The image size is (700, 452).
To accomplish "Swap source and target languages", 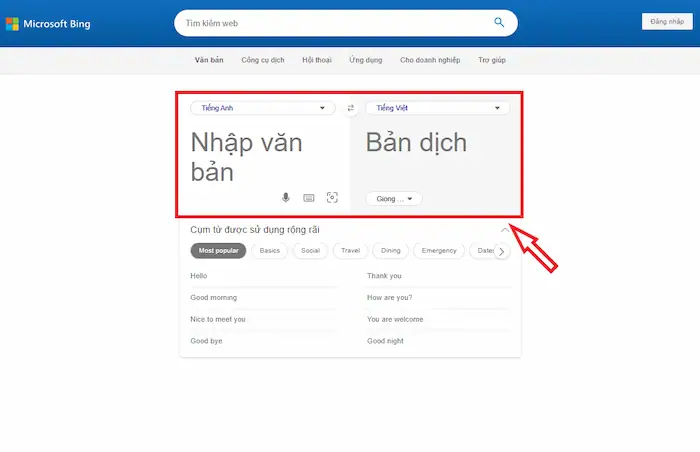I will 350,108.
